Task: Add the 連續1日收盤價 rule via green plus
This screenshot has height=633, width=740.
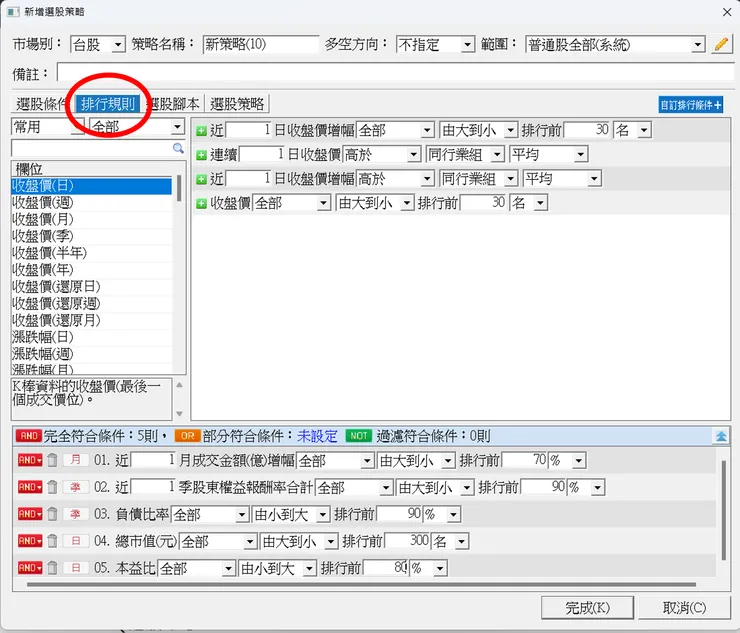Action: [202, 155]
